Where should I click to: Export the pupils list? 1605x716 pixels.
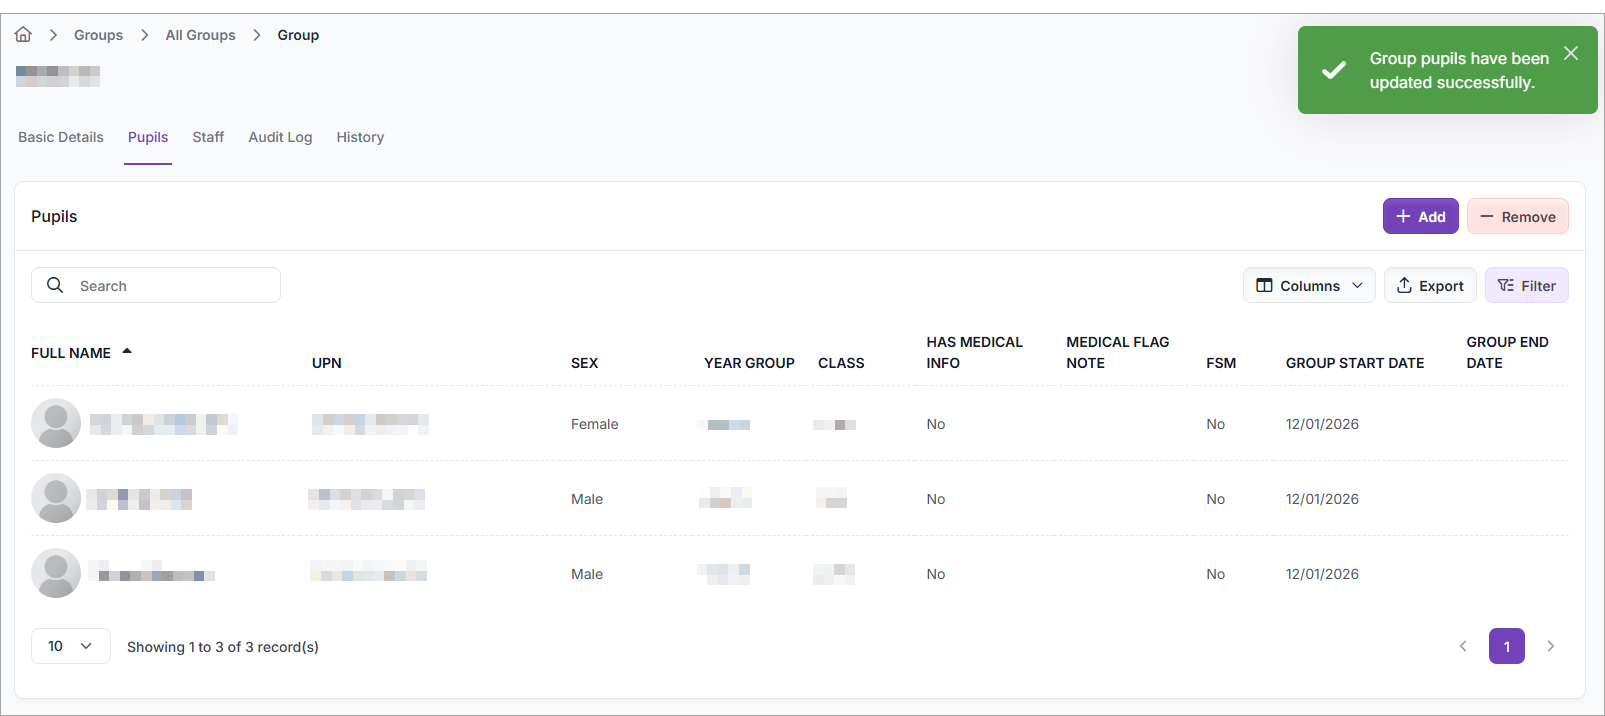[1429, 285]
